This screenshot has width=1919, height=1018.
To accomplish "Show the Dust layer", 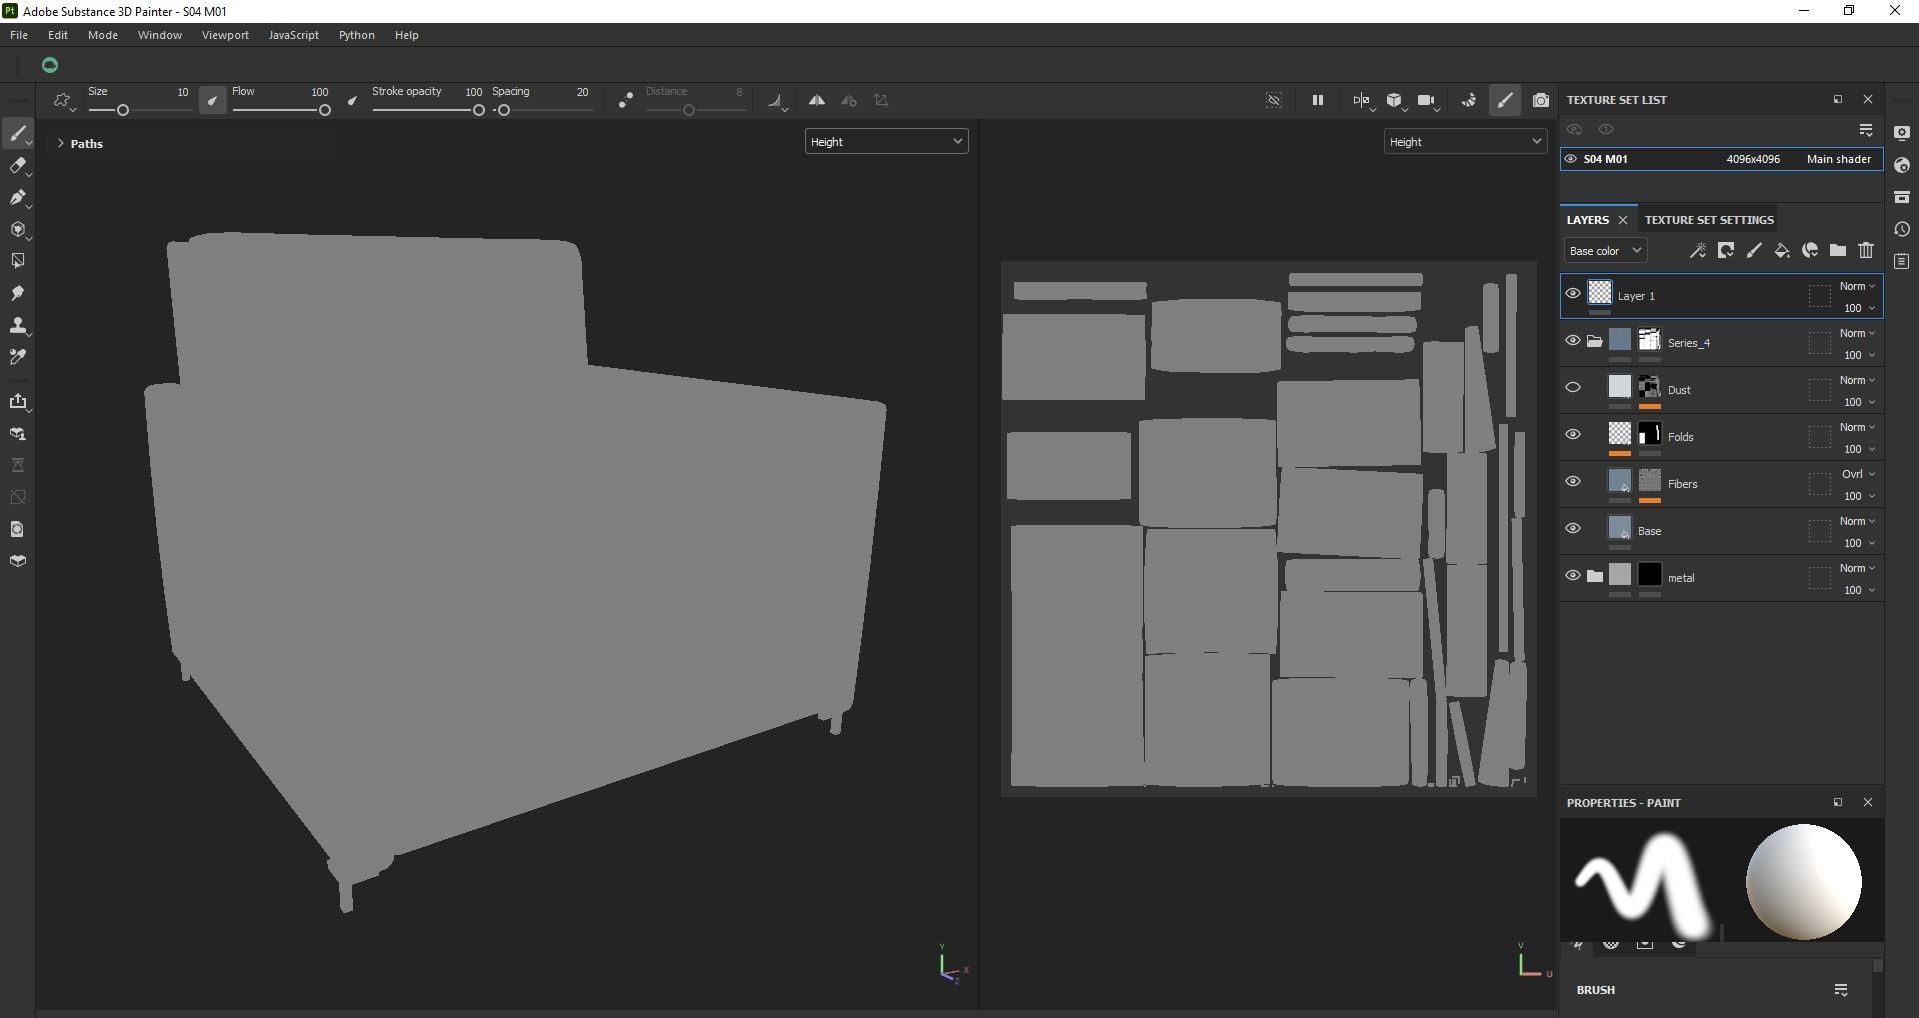I will click(x=1572, y=388).
